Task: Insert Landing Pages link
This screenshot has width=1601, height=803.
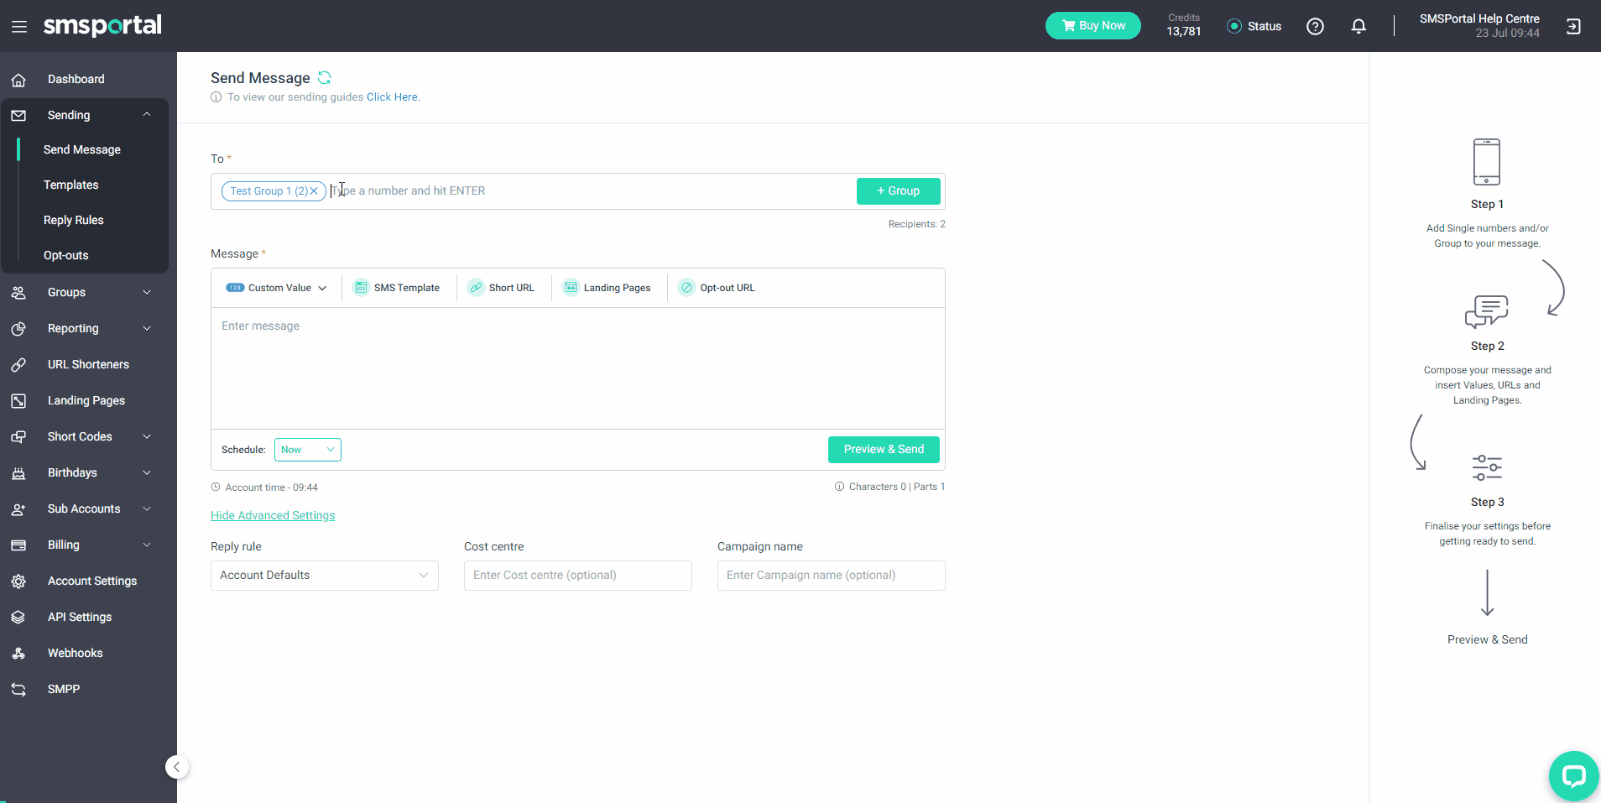Action: (x=607, y=288)
